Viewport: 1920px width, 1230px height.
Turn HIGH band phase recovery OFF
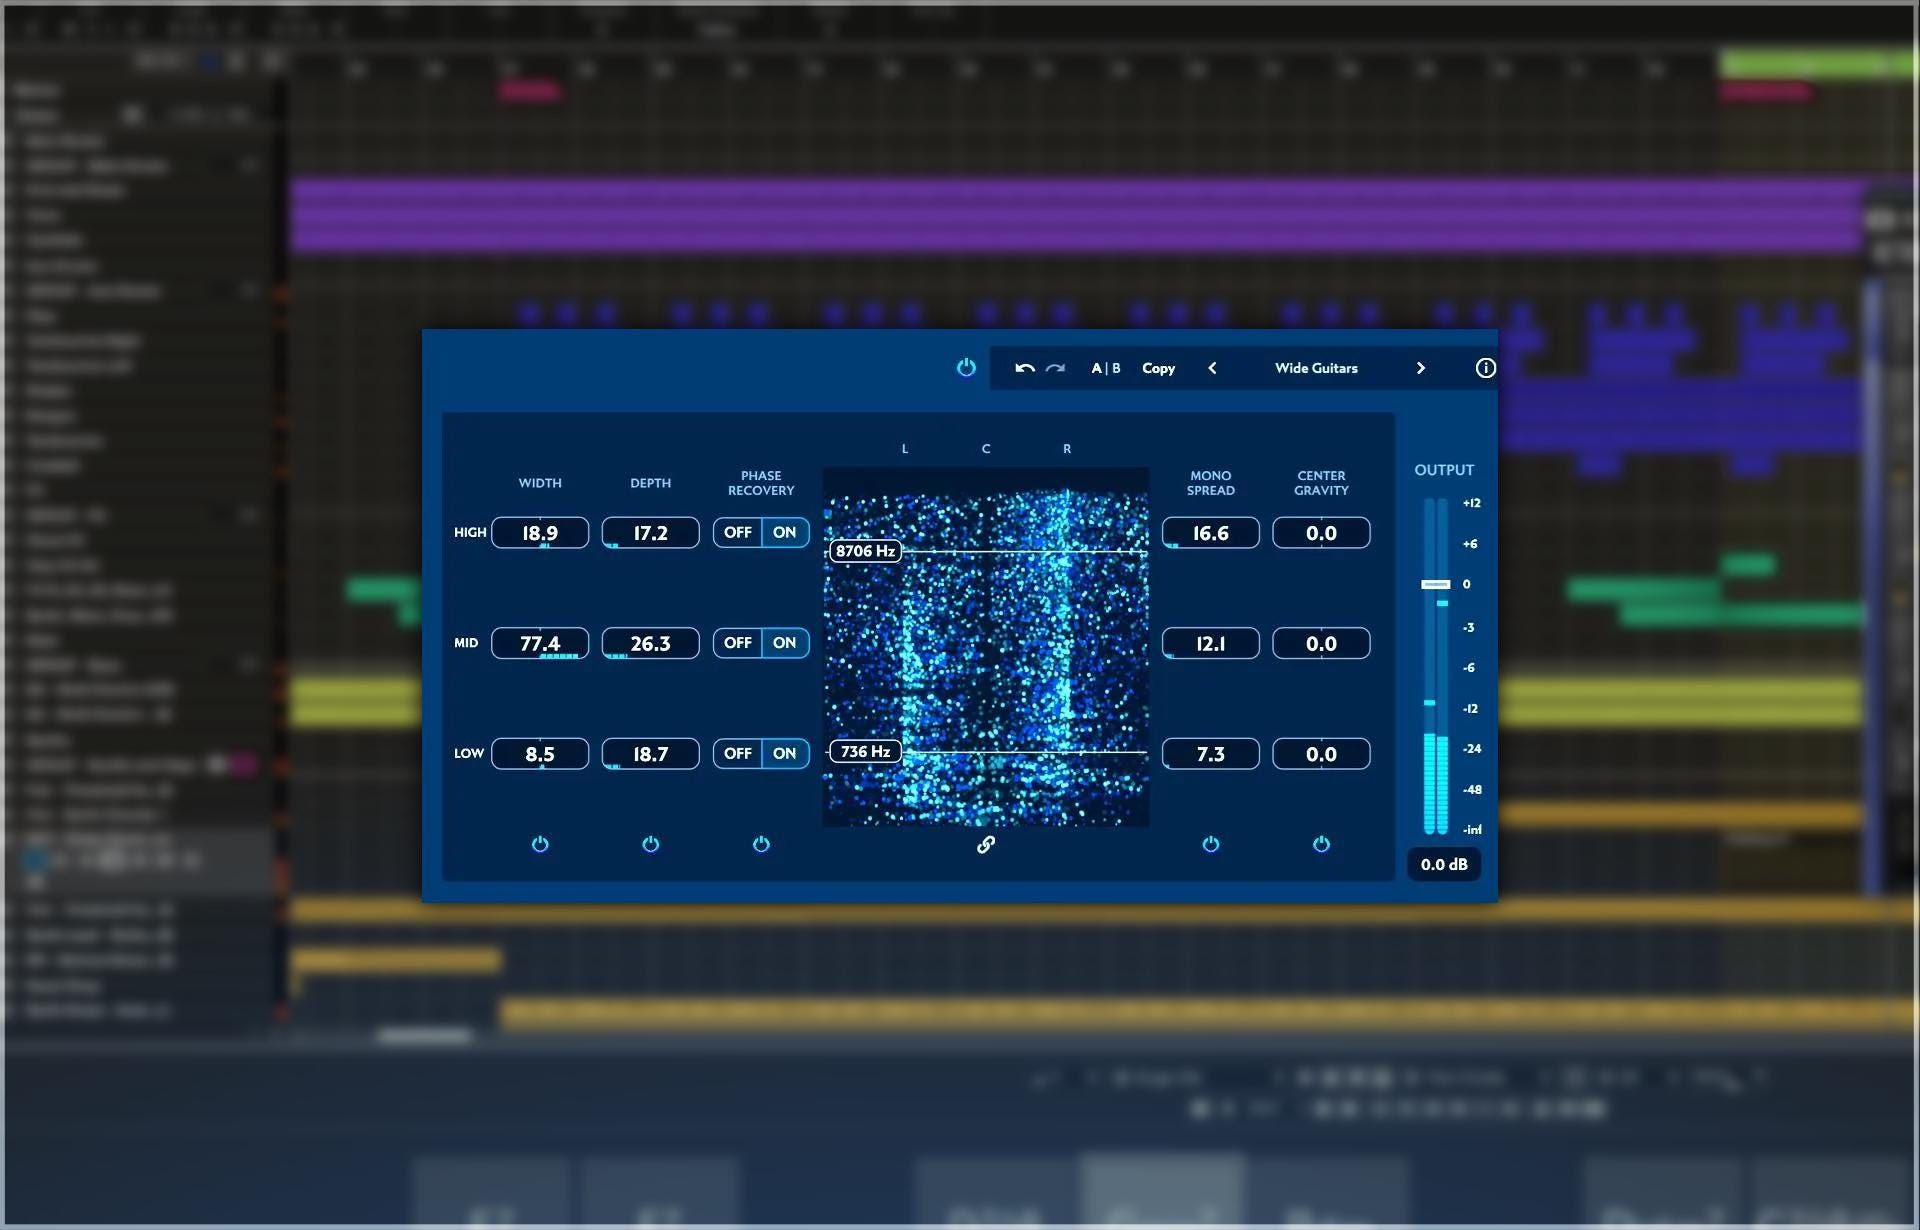(738, 533)
